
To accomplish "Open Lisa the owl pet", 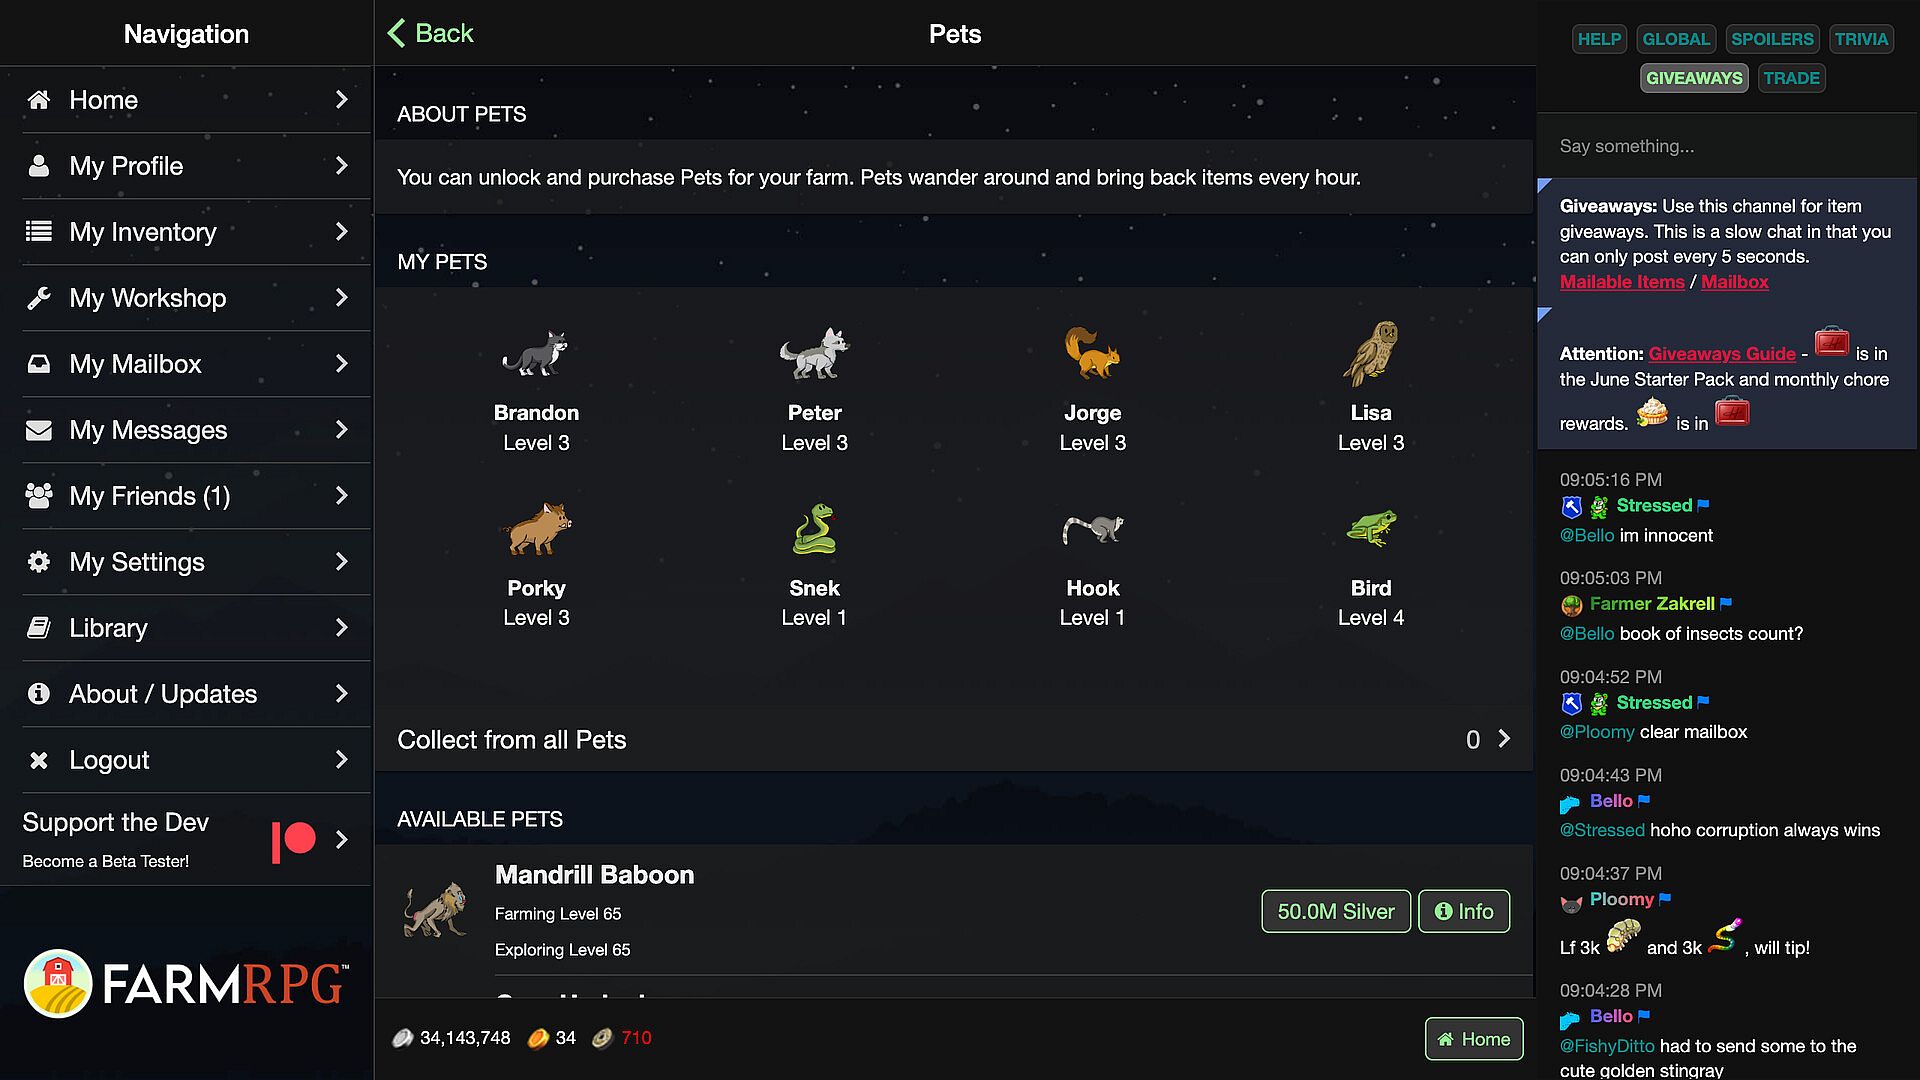I will tap(1371, 353).
